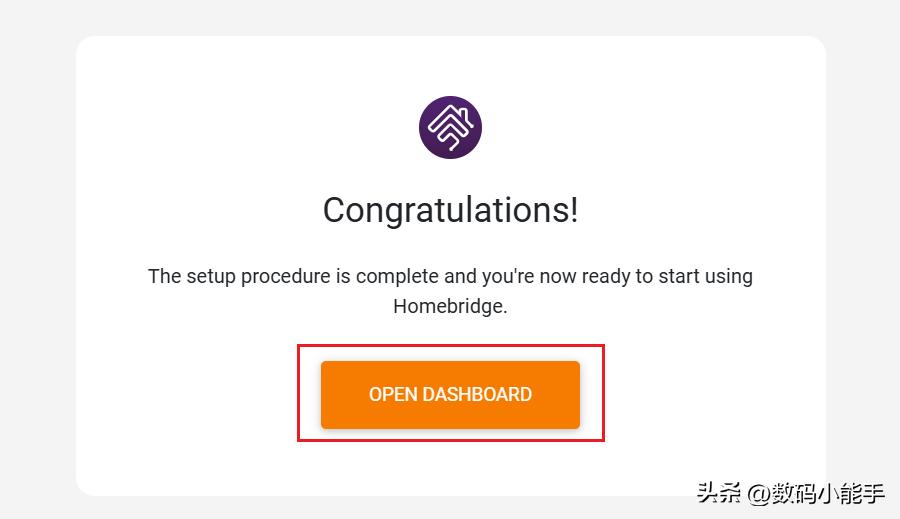Viewport: 900px width, 519px height.
Task: Click the letter C starting Congratulations
Action: [333, 210]
